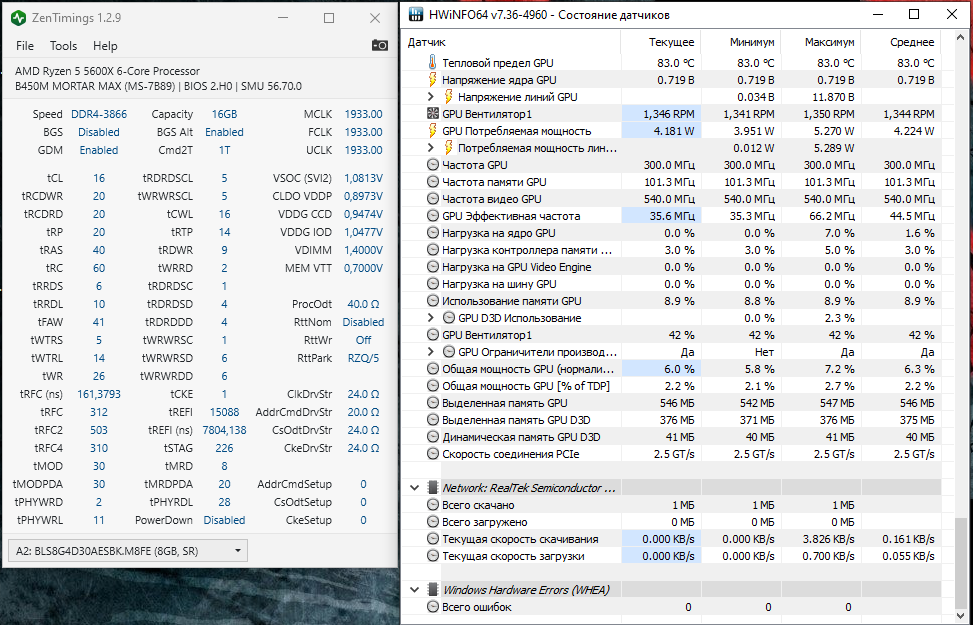Collapse the Network: RealTek Semiconductor section
This screenshot has height=625, width=973.
point(414,488)
